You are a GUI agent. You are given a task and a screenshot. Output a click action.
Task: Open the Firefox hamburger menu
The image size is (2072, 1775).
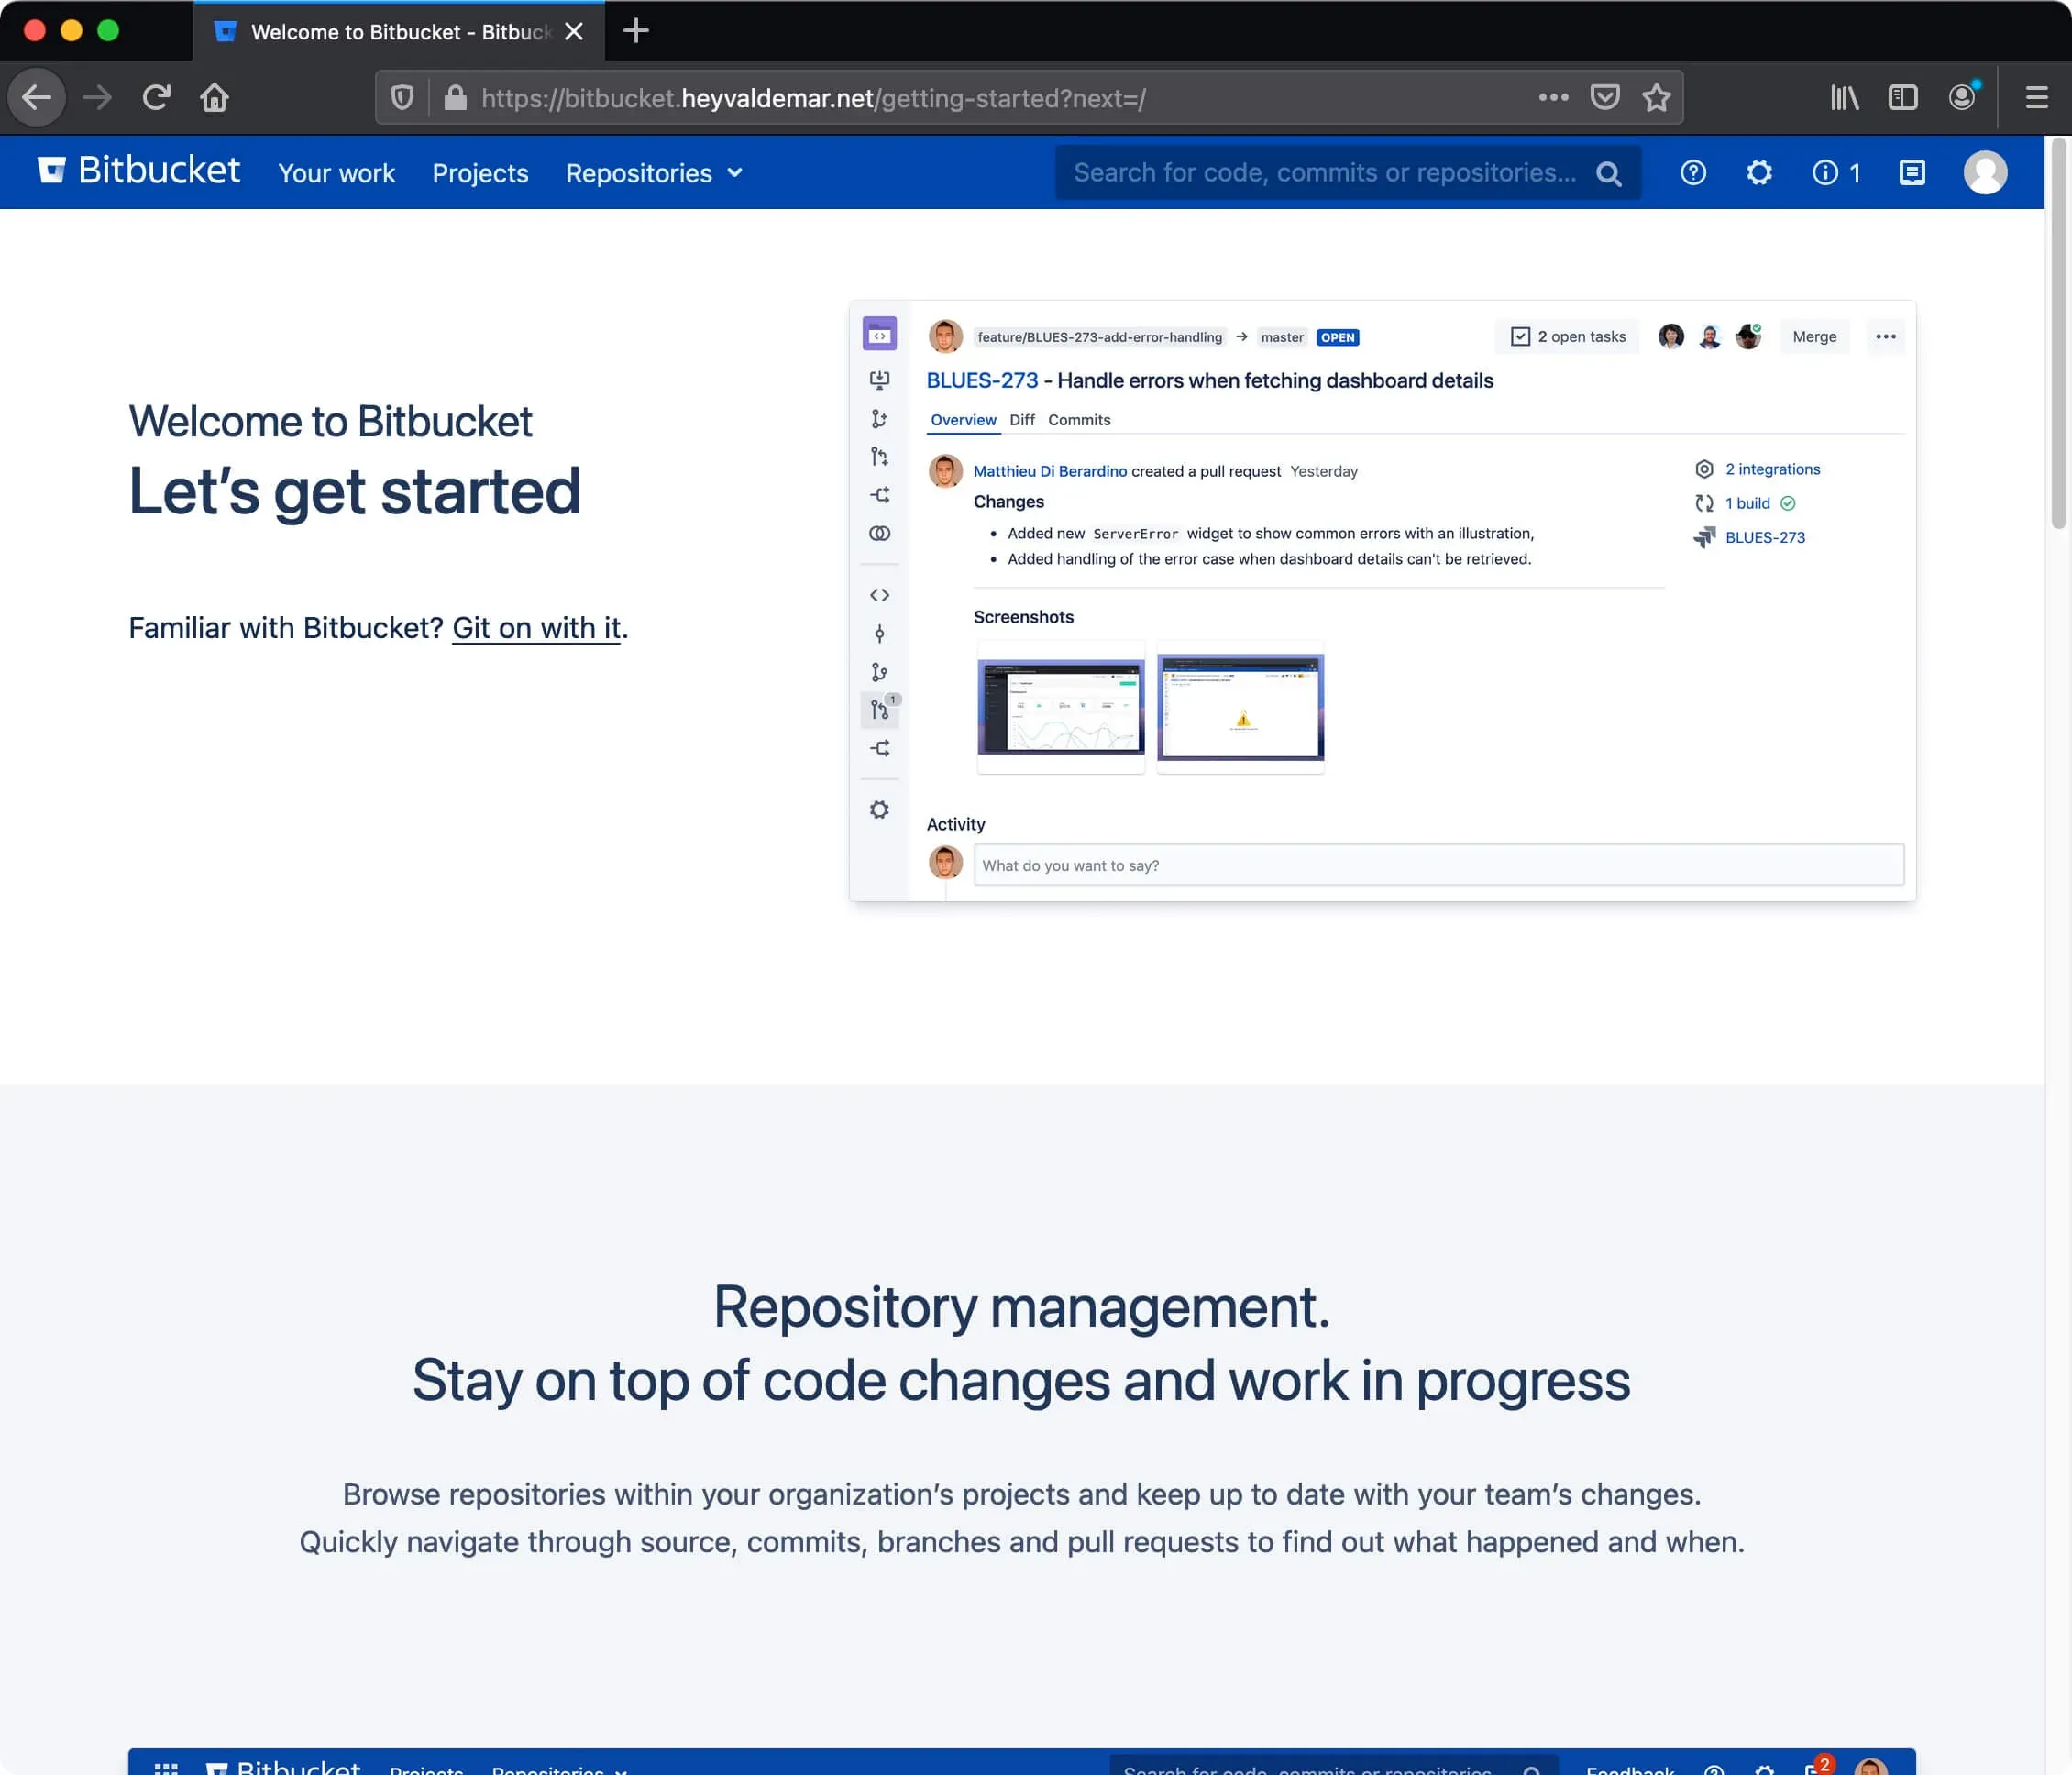click(x=2037, y=97)
